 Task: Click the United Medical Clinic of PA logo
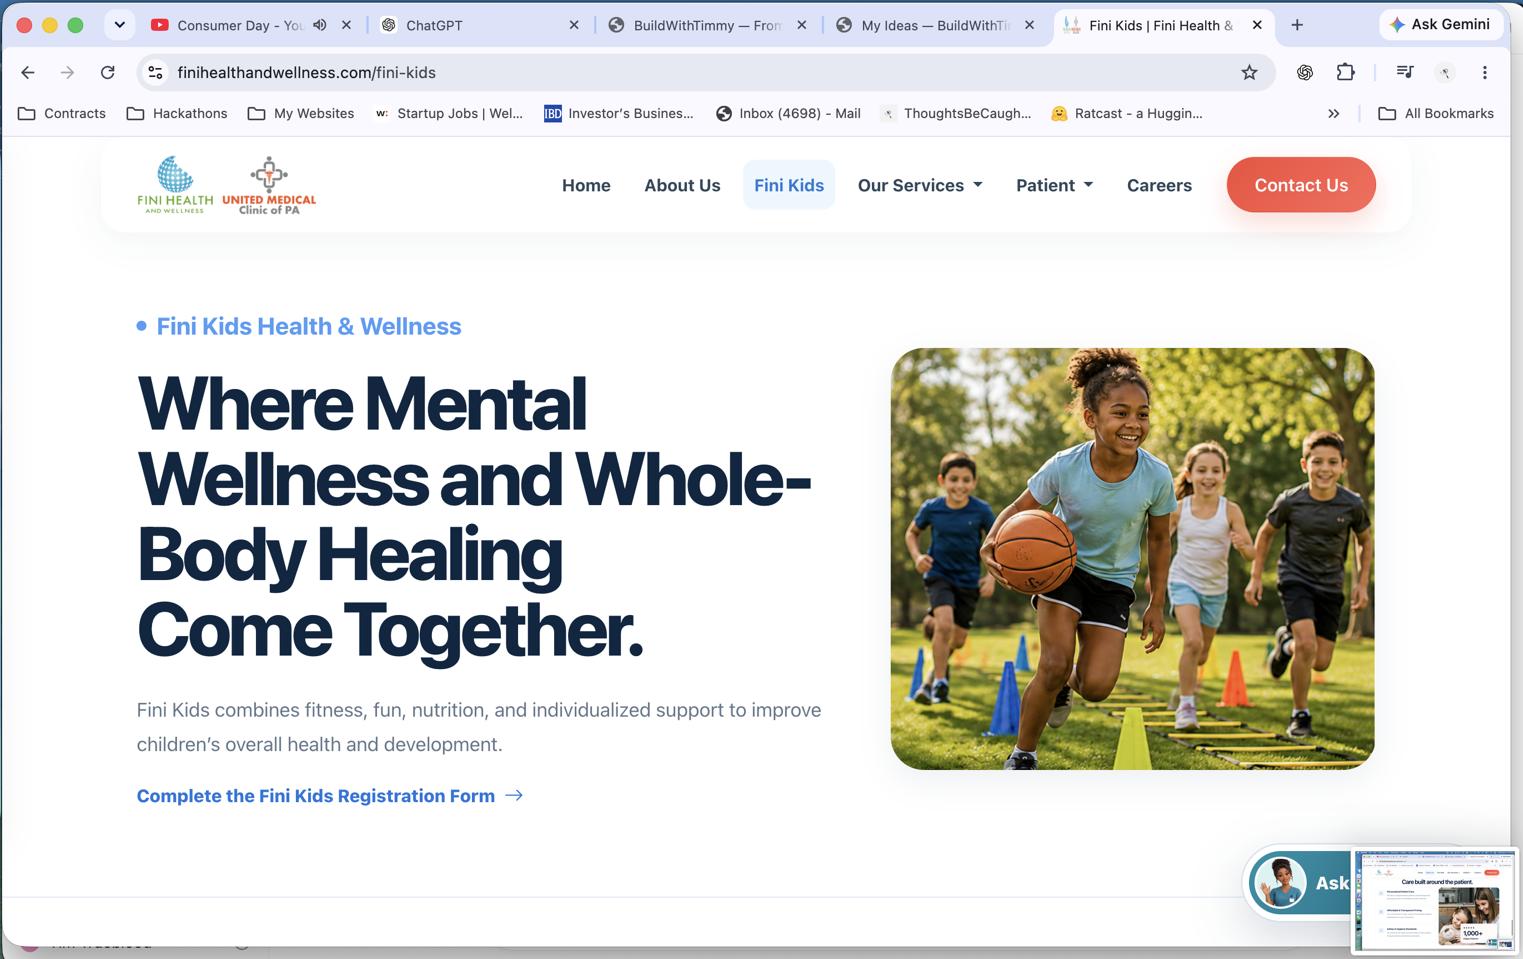[269, 185]
